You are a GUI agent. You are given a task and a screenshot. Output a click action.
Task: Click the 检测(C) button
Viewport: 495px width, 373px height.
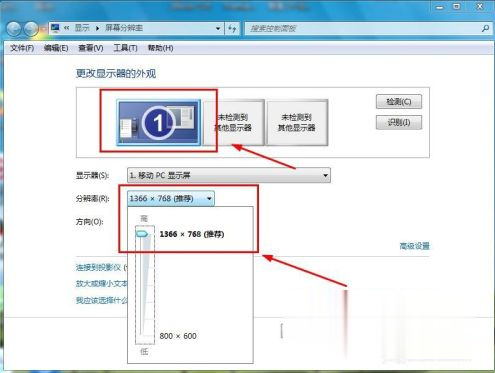(399, 102)
